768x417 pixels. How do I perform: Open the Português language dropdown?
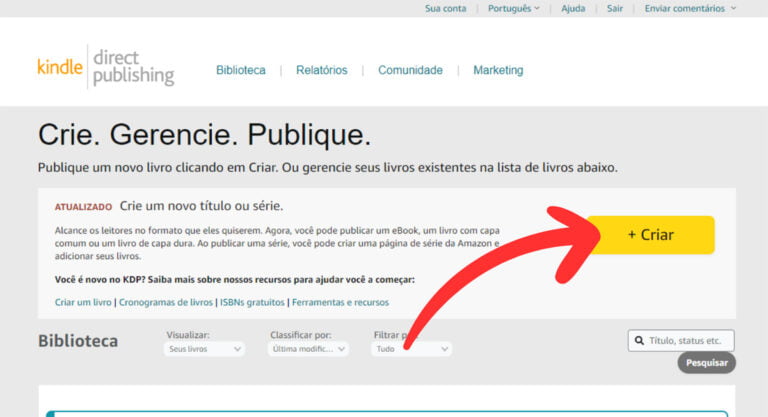[x=513, y=8]
